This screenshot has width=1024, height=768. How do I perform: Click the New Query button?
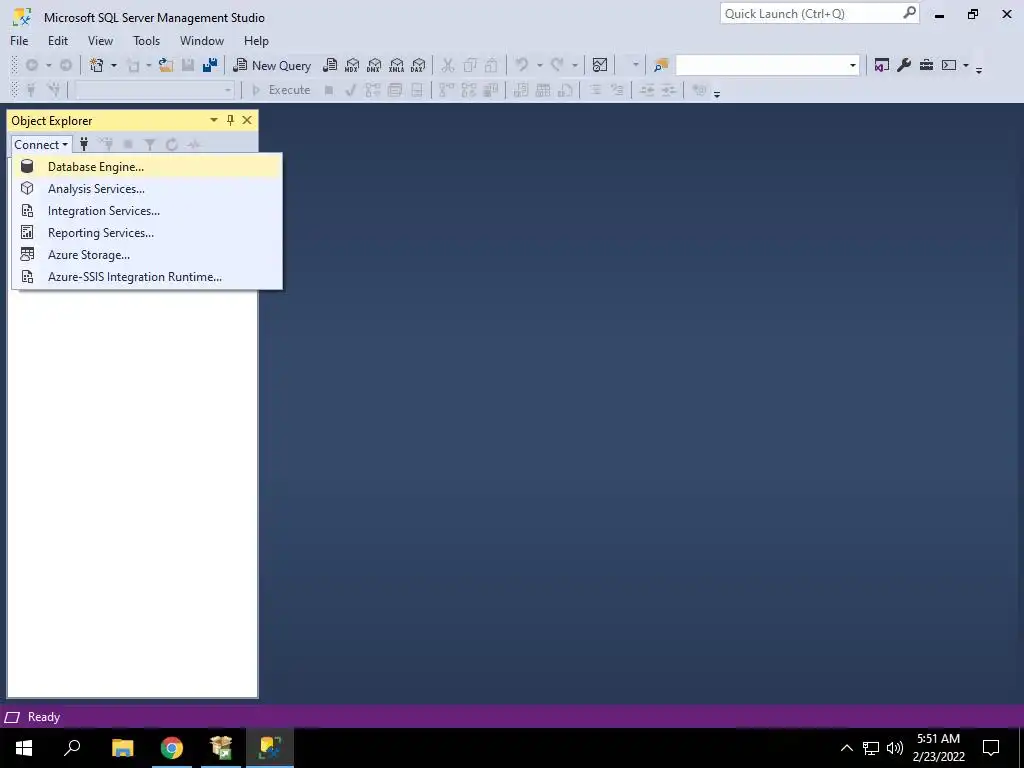click(x=272, y=65)
